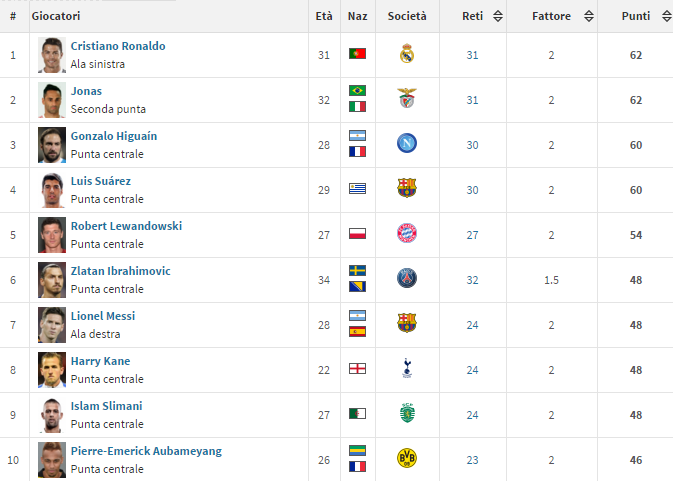This screenshot has height=481, width=673.
Task: Open Robert Lewandowski's player profile link
Action: 126,226
